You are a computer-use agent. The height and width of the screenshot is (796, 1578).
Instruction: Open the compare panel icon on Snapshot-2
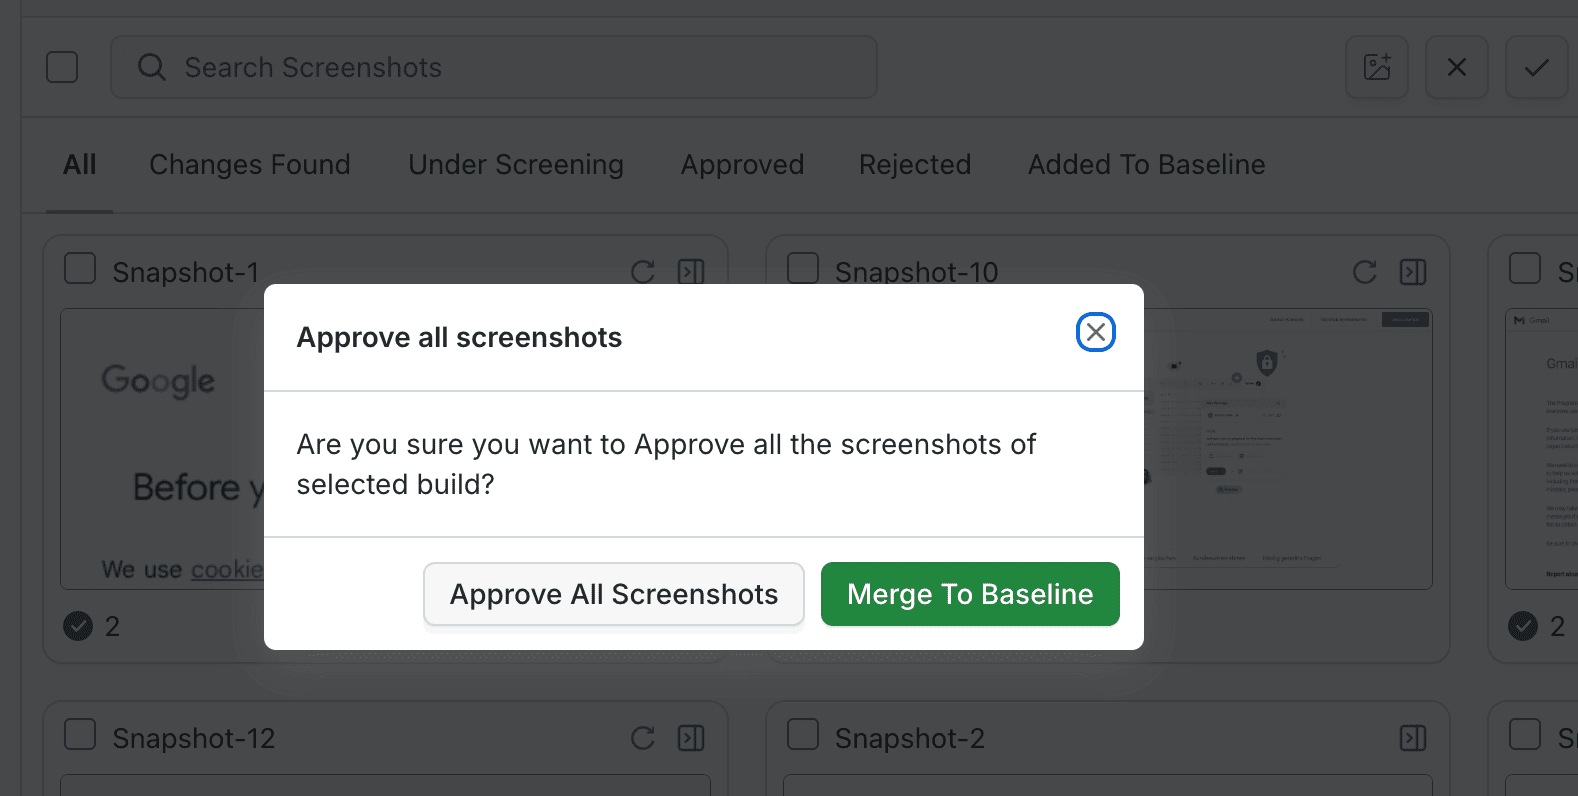1412,738
